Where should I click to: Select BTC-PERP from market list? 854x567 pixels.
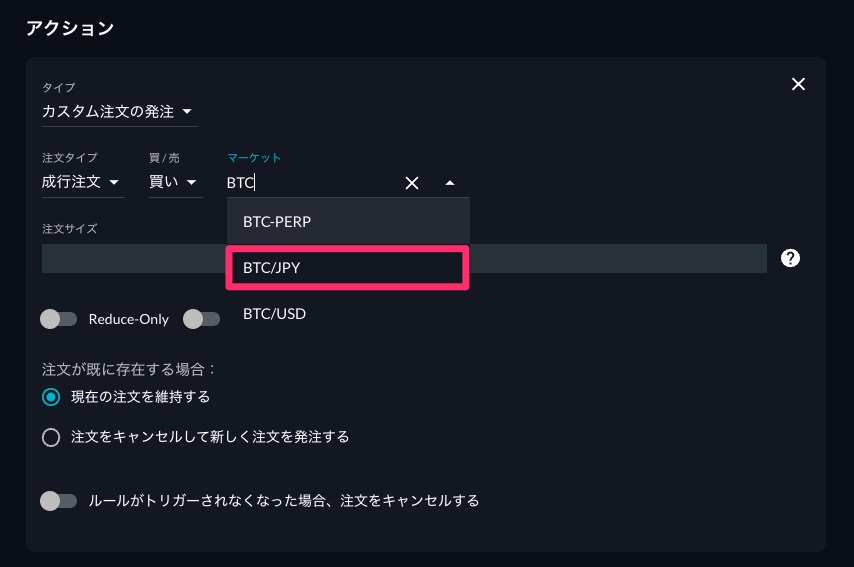tap(347, 222)
